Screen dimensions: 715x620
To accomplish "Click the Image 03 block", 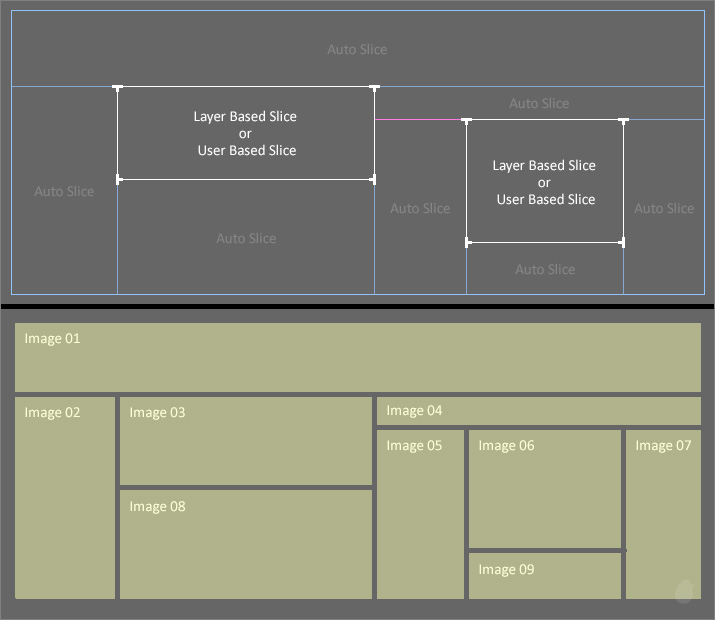I will [246, 441].
